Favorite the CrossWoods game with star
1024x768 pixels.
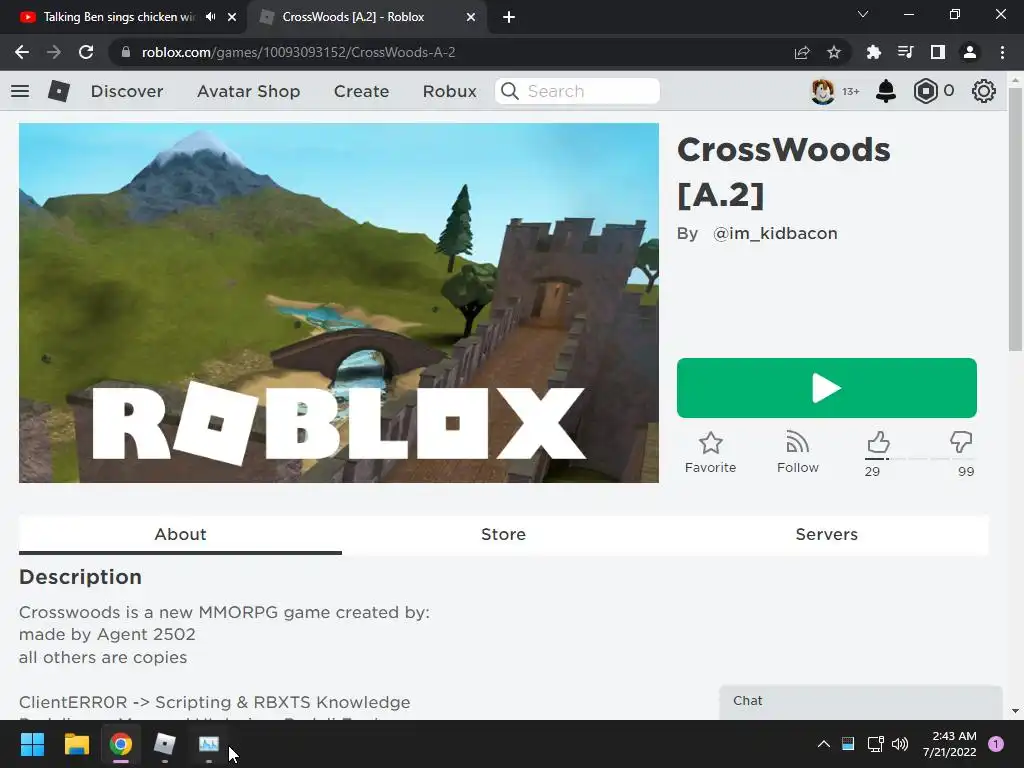[x=711, y=453]
